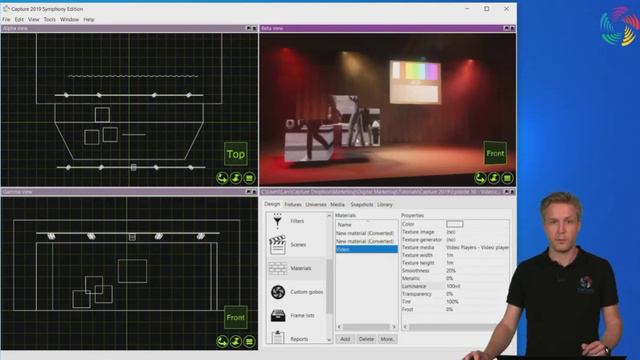
Task: Open the Filters category icon
Action: coord(278,221)
